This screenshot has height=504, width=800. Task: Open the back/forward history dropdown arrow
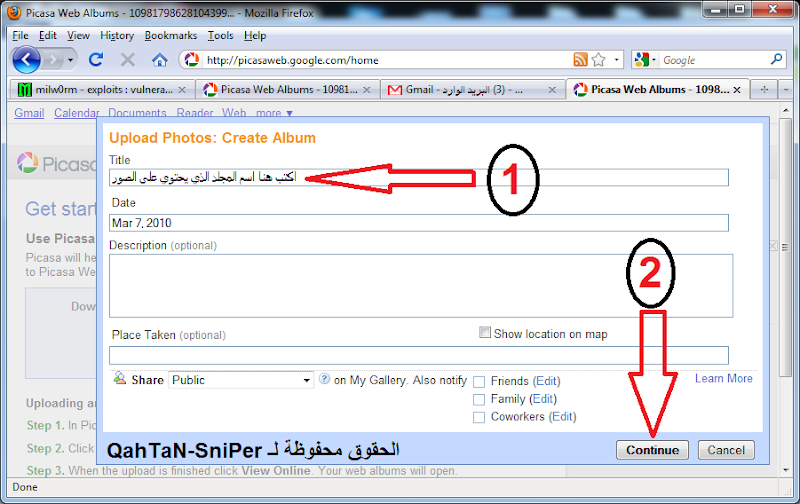click(x=70, y=60)
